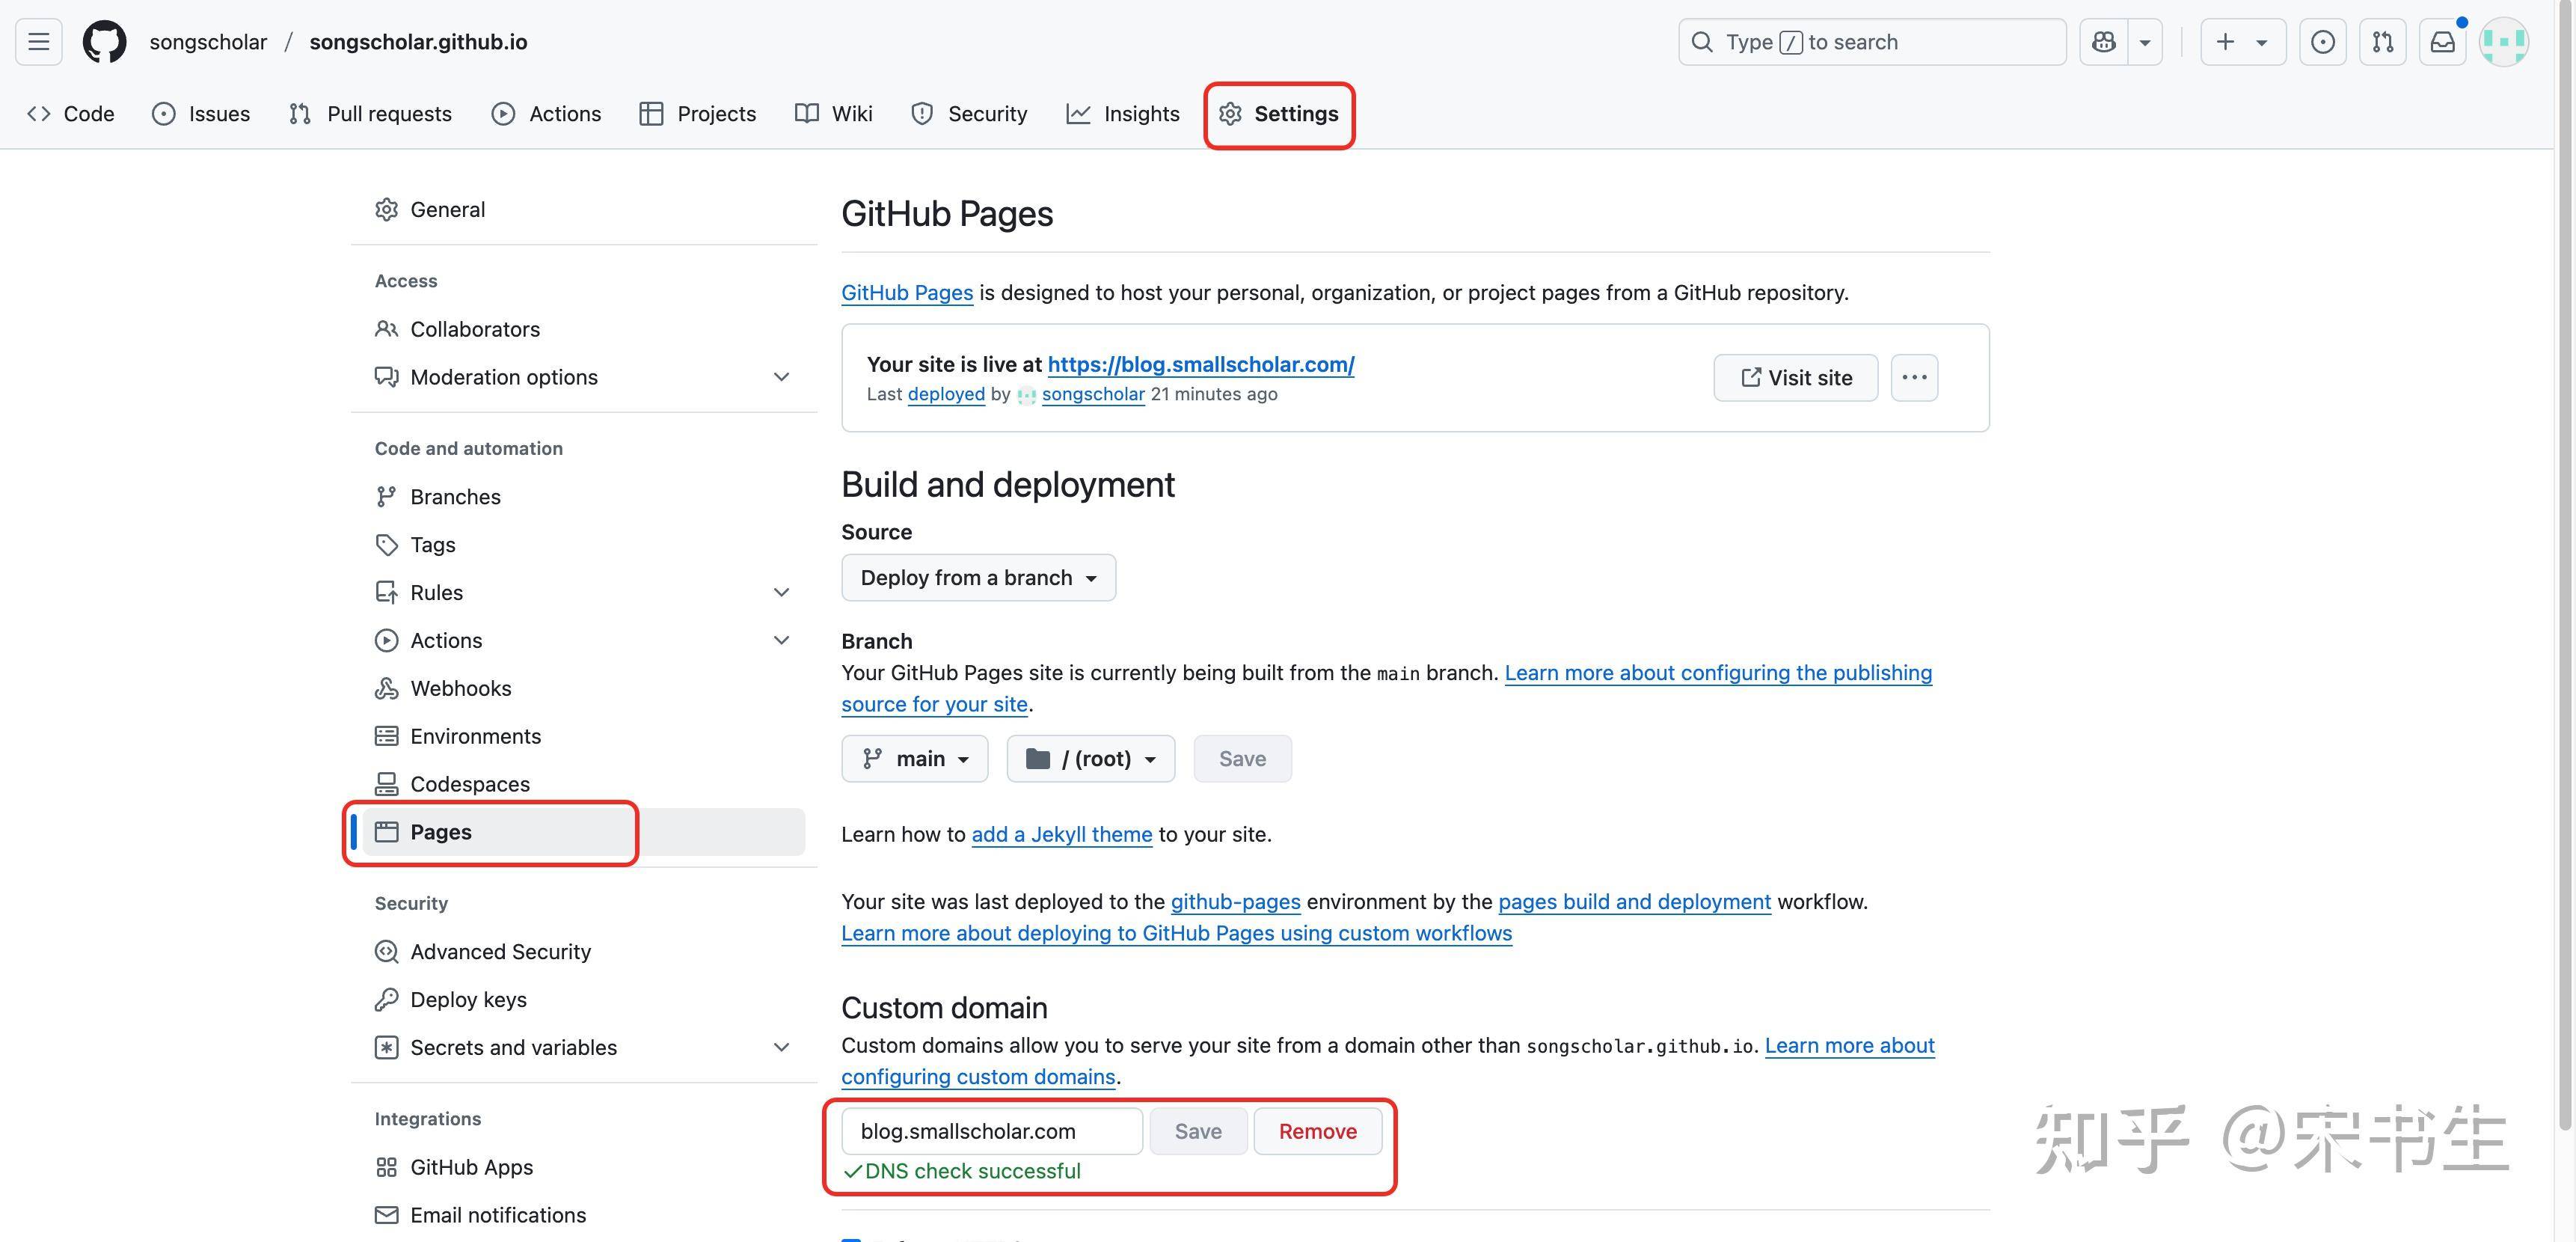Open songscholar profile link in deploy info
Screen dimensions: 2576x1242
pyautogui.click(x=1093, y=394)
